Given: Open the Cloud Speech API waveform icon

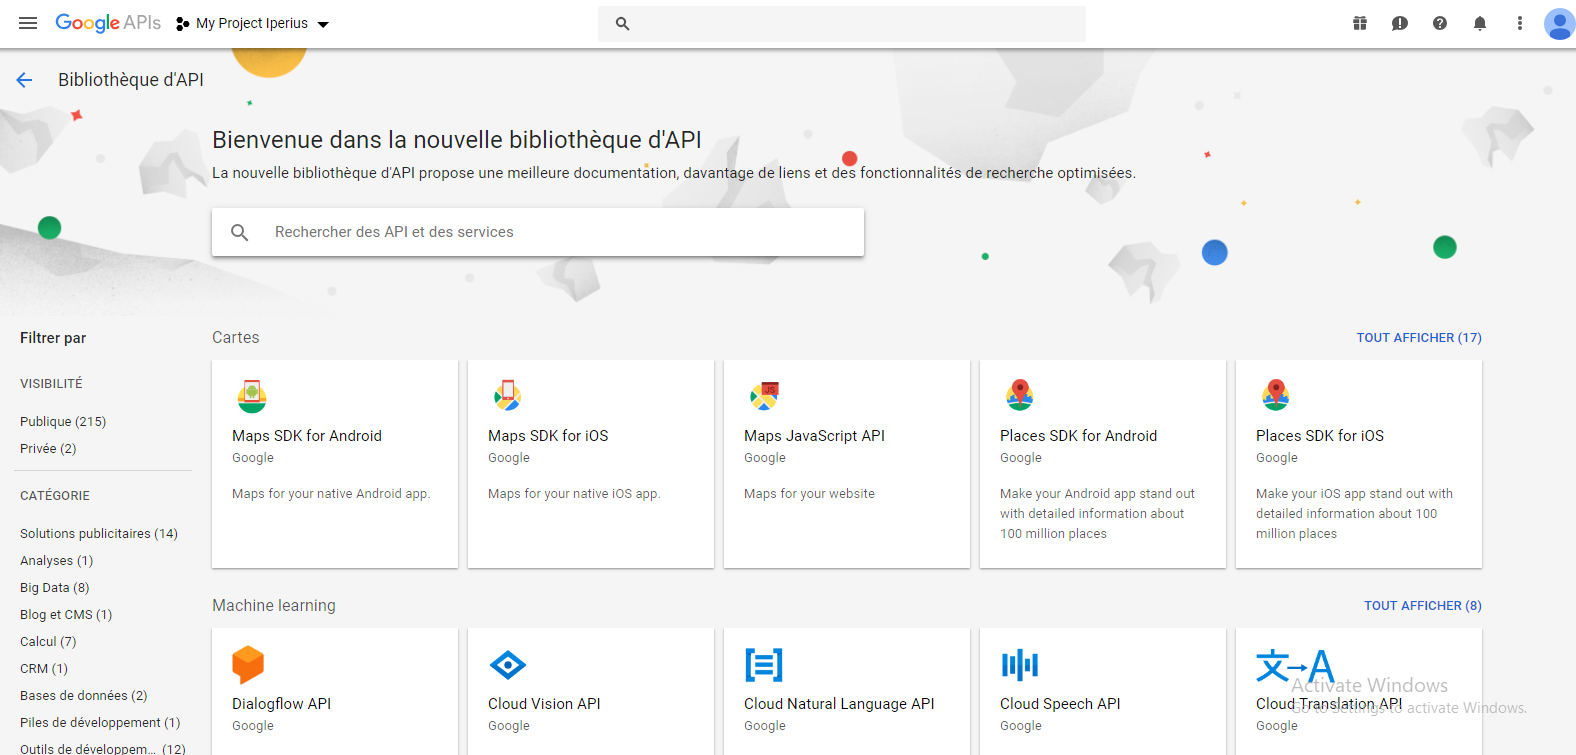Looking at the screenshot, I should click(1020, 665).
